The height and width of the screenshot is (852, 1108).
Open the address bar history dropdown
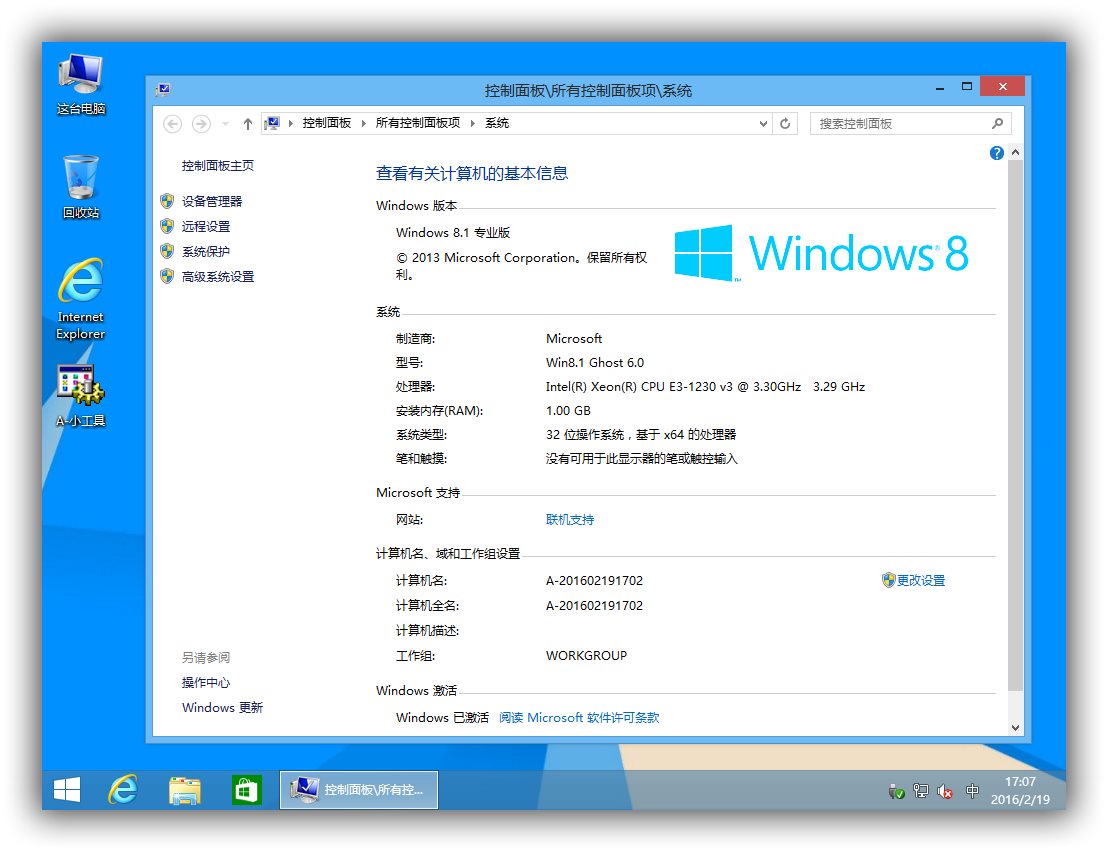pos(763,124)
